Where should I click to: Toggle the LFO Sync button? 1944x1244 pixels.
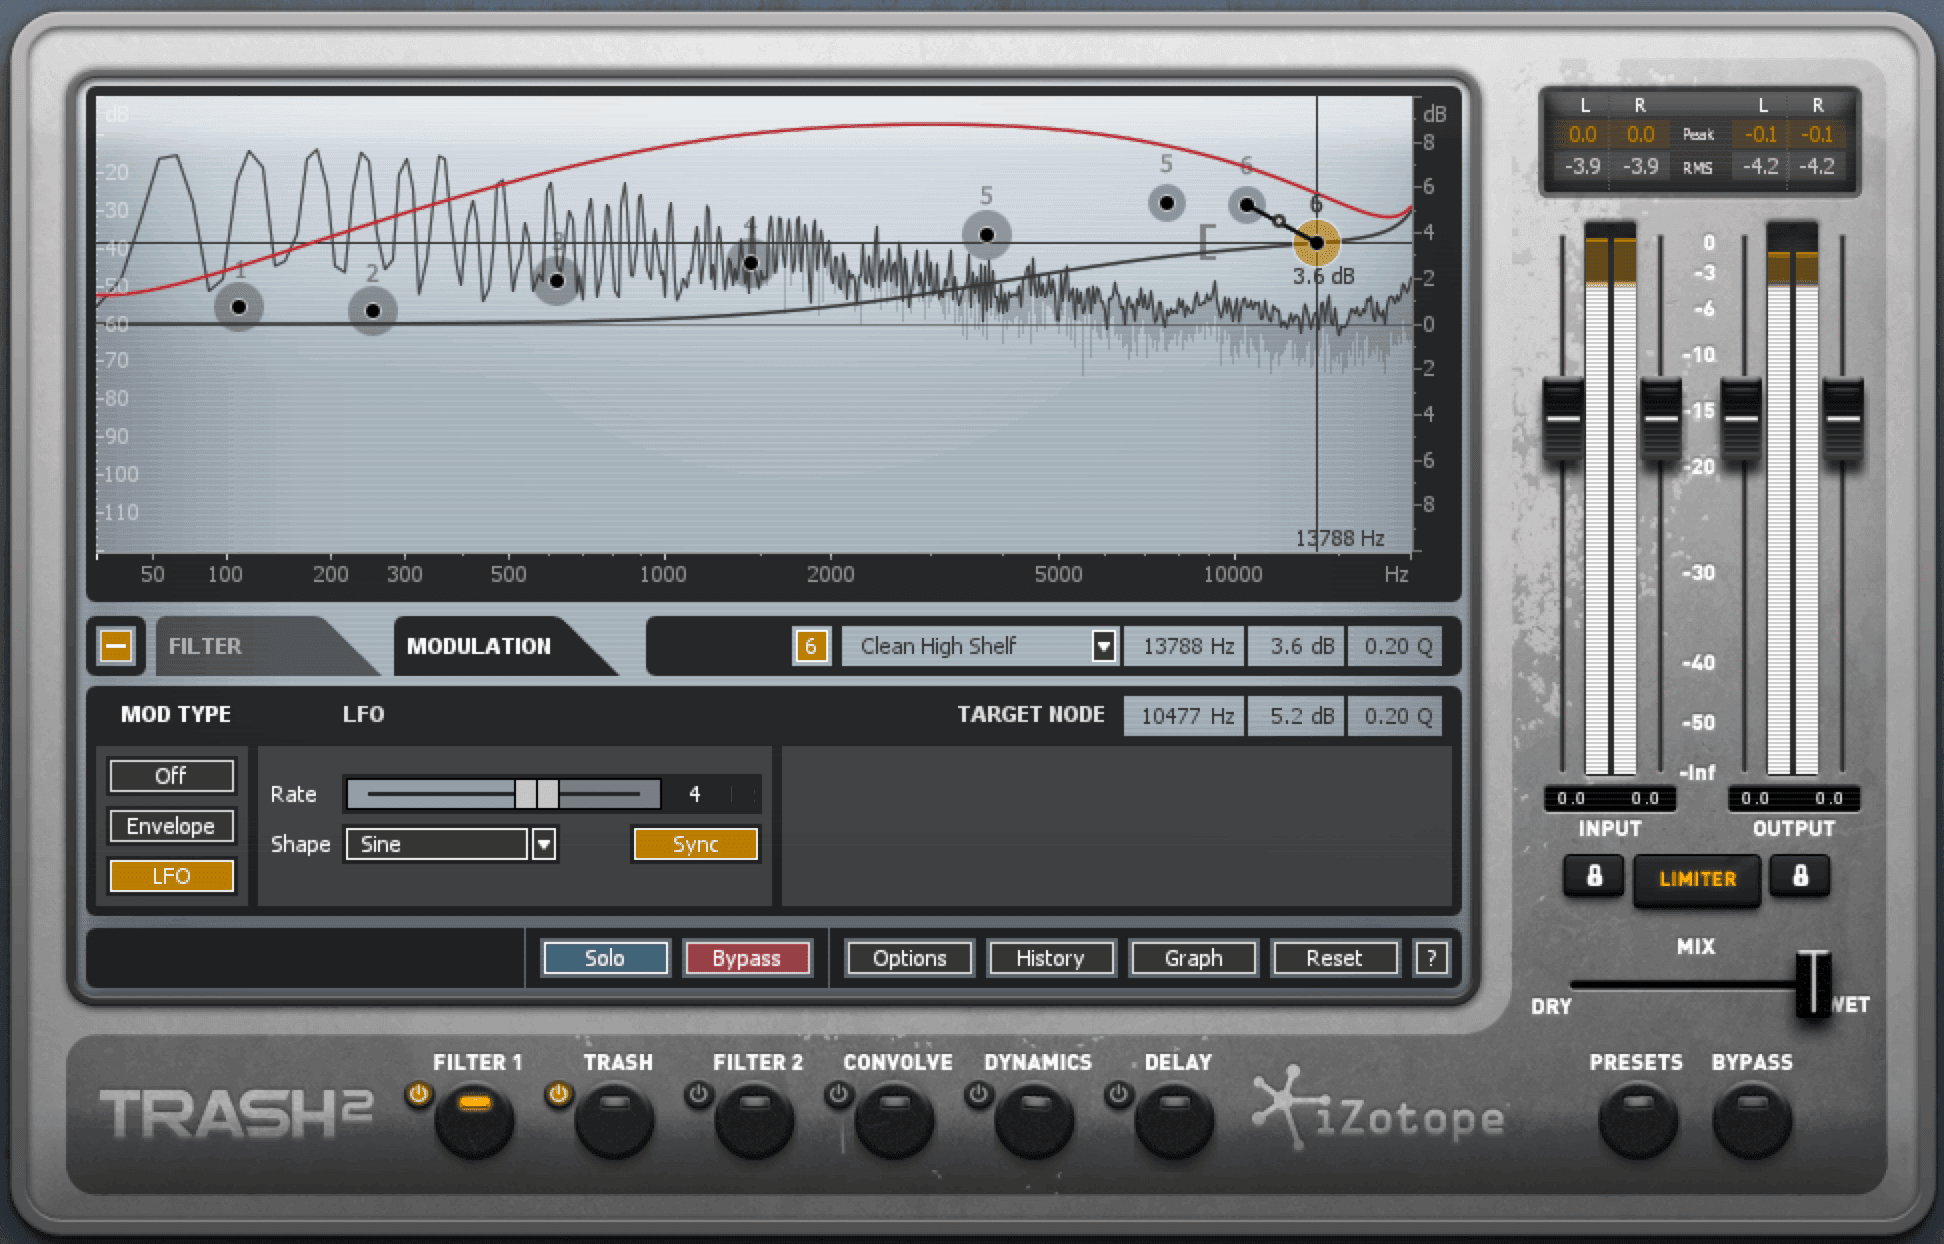click(695, 844)
